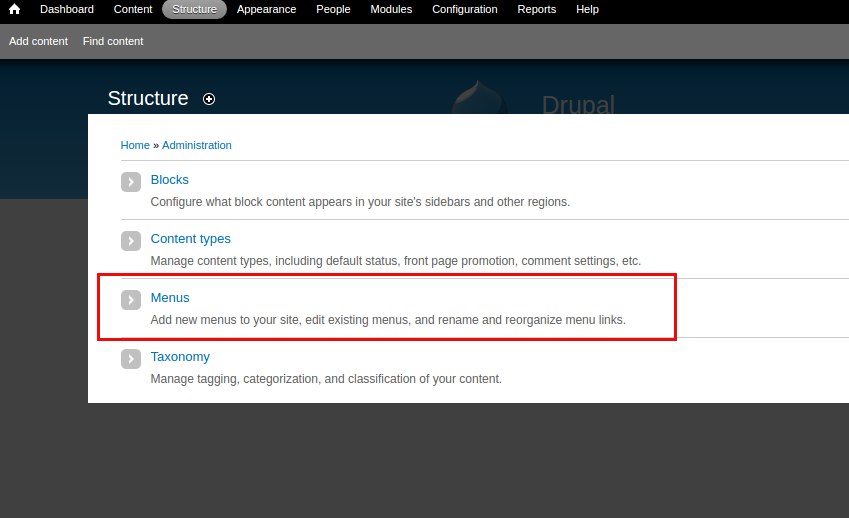Click the arrow icon next to Blocks

click(131, 182)
